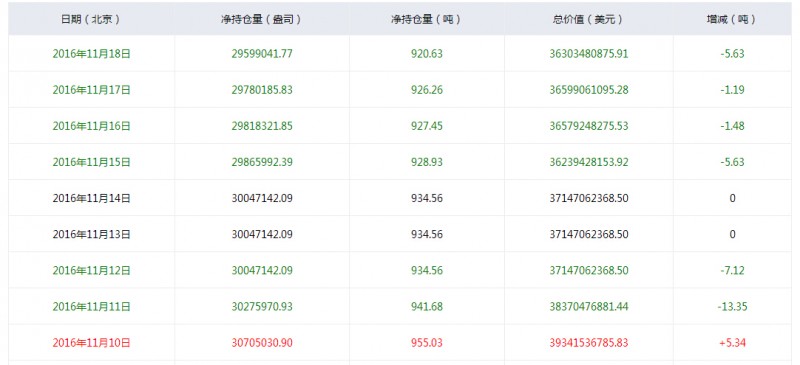
Task: Select ounce value 29818321.85
Action: click(262, 126)
